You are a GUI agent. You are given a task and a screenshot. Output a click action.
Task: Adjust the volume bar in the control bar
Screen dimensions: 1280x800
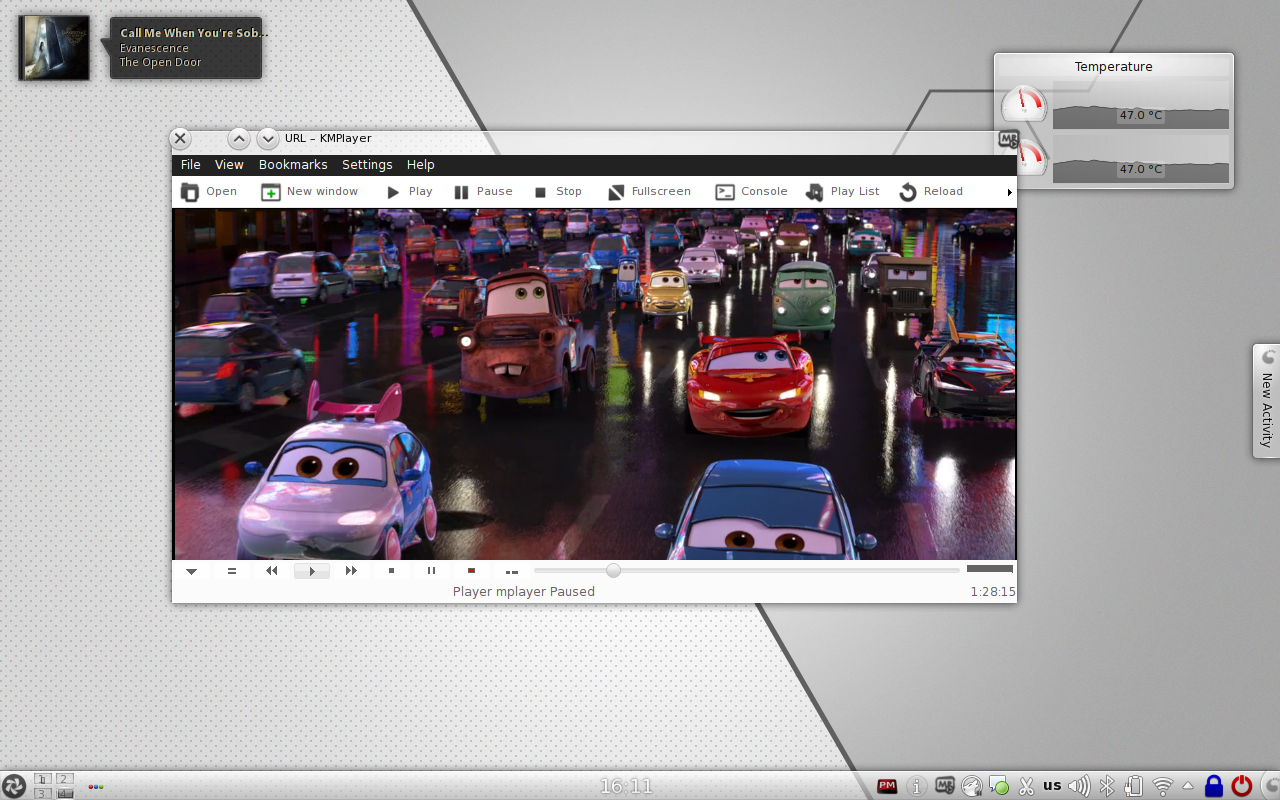click(x=990, y=569)
